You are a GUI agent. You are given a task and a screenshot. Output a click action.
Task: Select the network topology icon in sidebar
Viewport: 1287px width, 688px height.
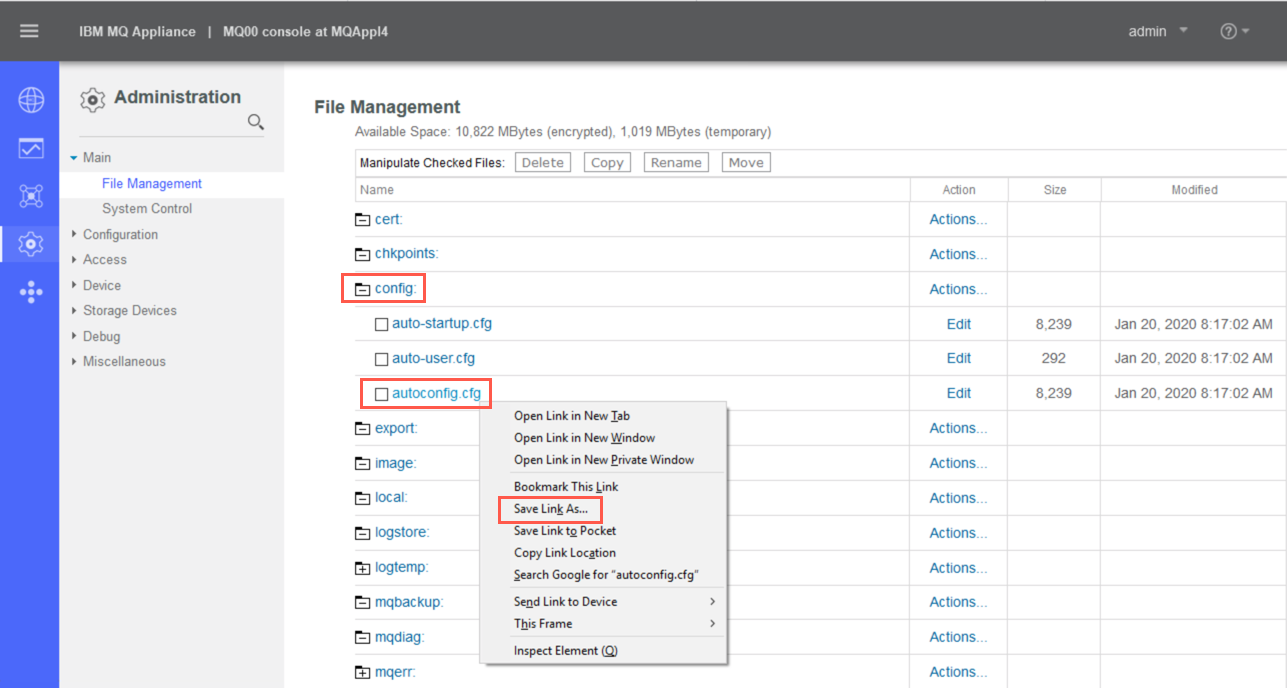click(x=31, y=196)
